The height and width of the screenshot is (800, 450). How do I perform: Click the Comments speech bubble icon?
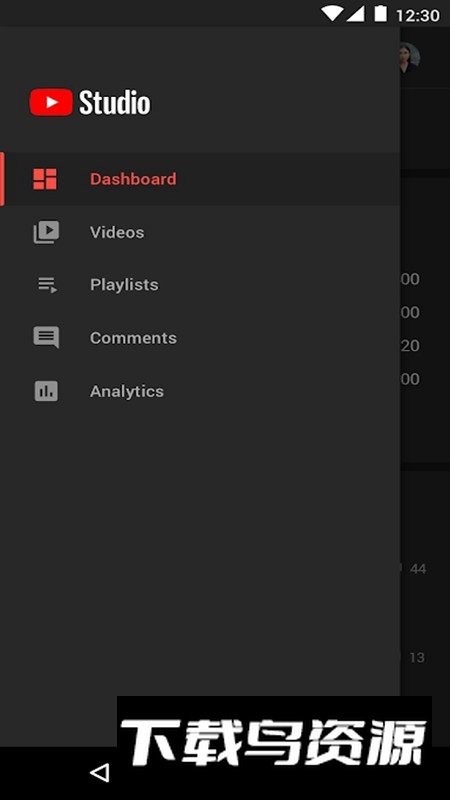click(x=46, y=338)
